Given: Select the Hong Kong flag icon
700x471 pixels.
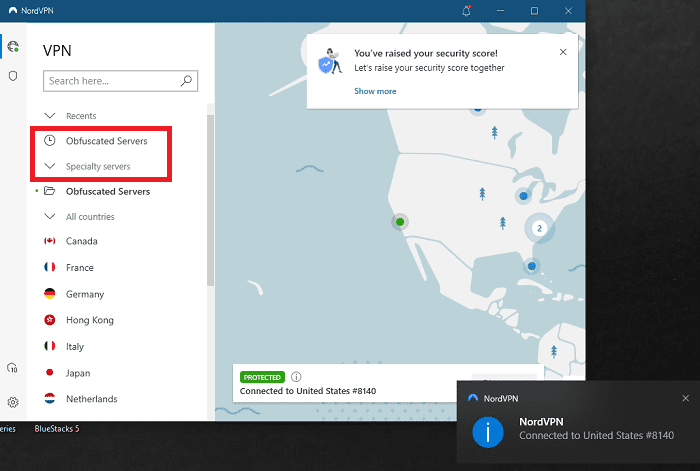Looking at the screenshot, I should click(x=50, y=320).
